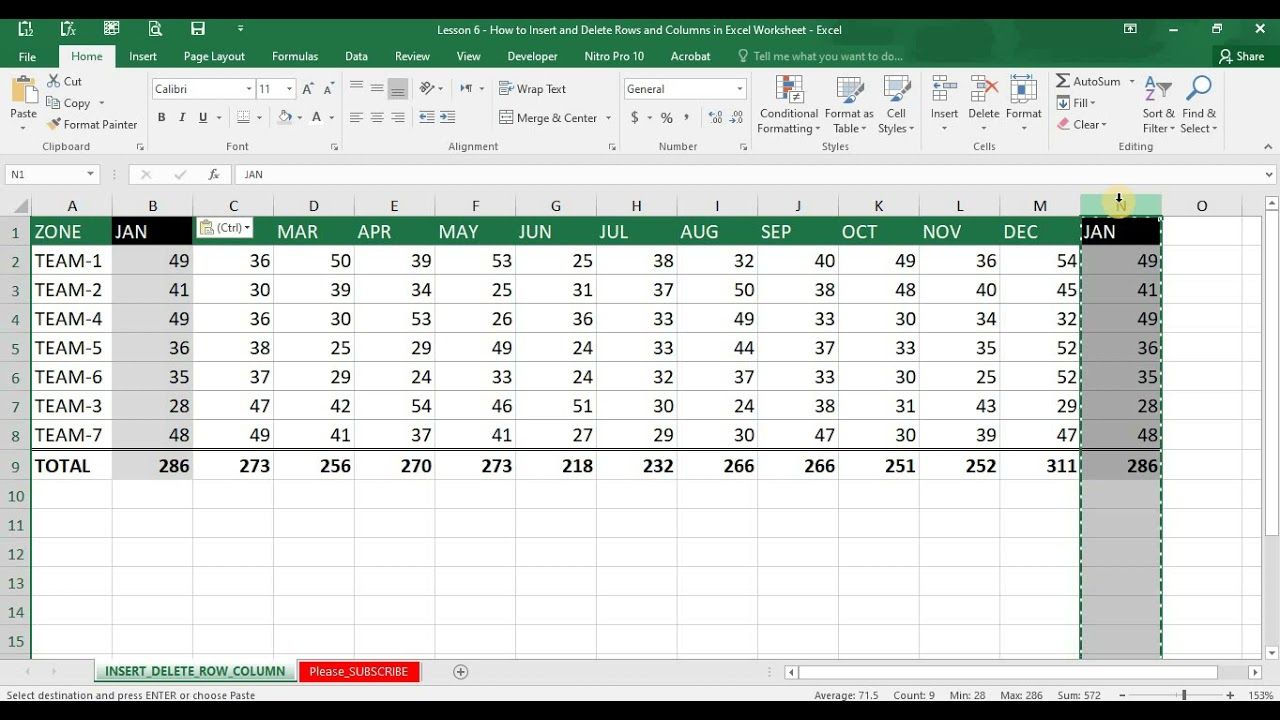Click the zoom slider in status bar

[1183, 695]
